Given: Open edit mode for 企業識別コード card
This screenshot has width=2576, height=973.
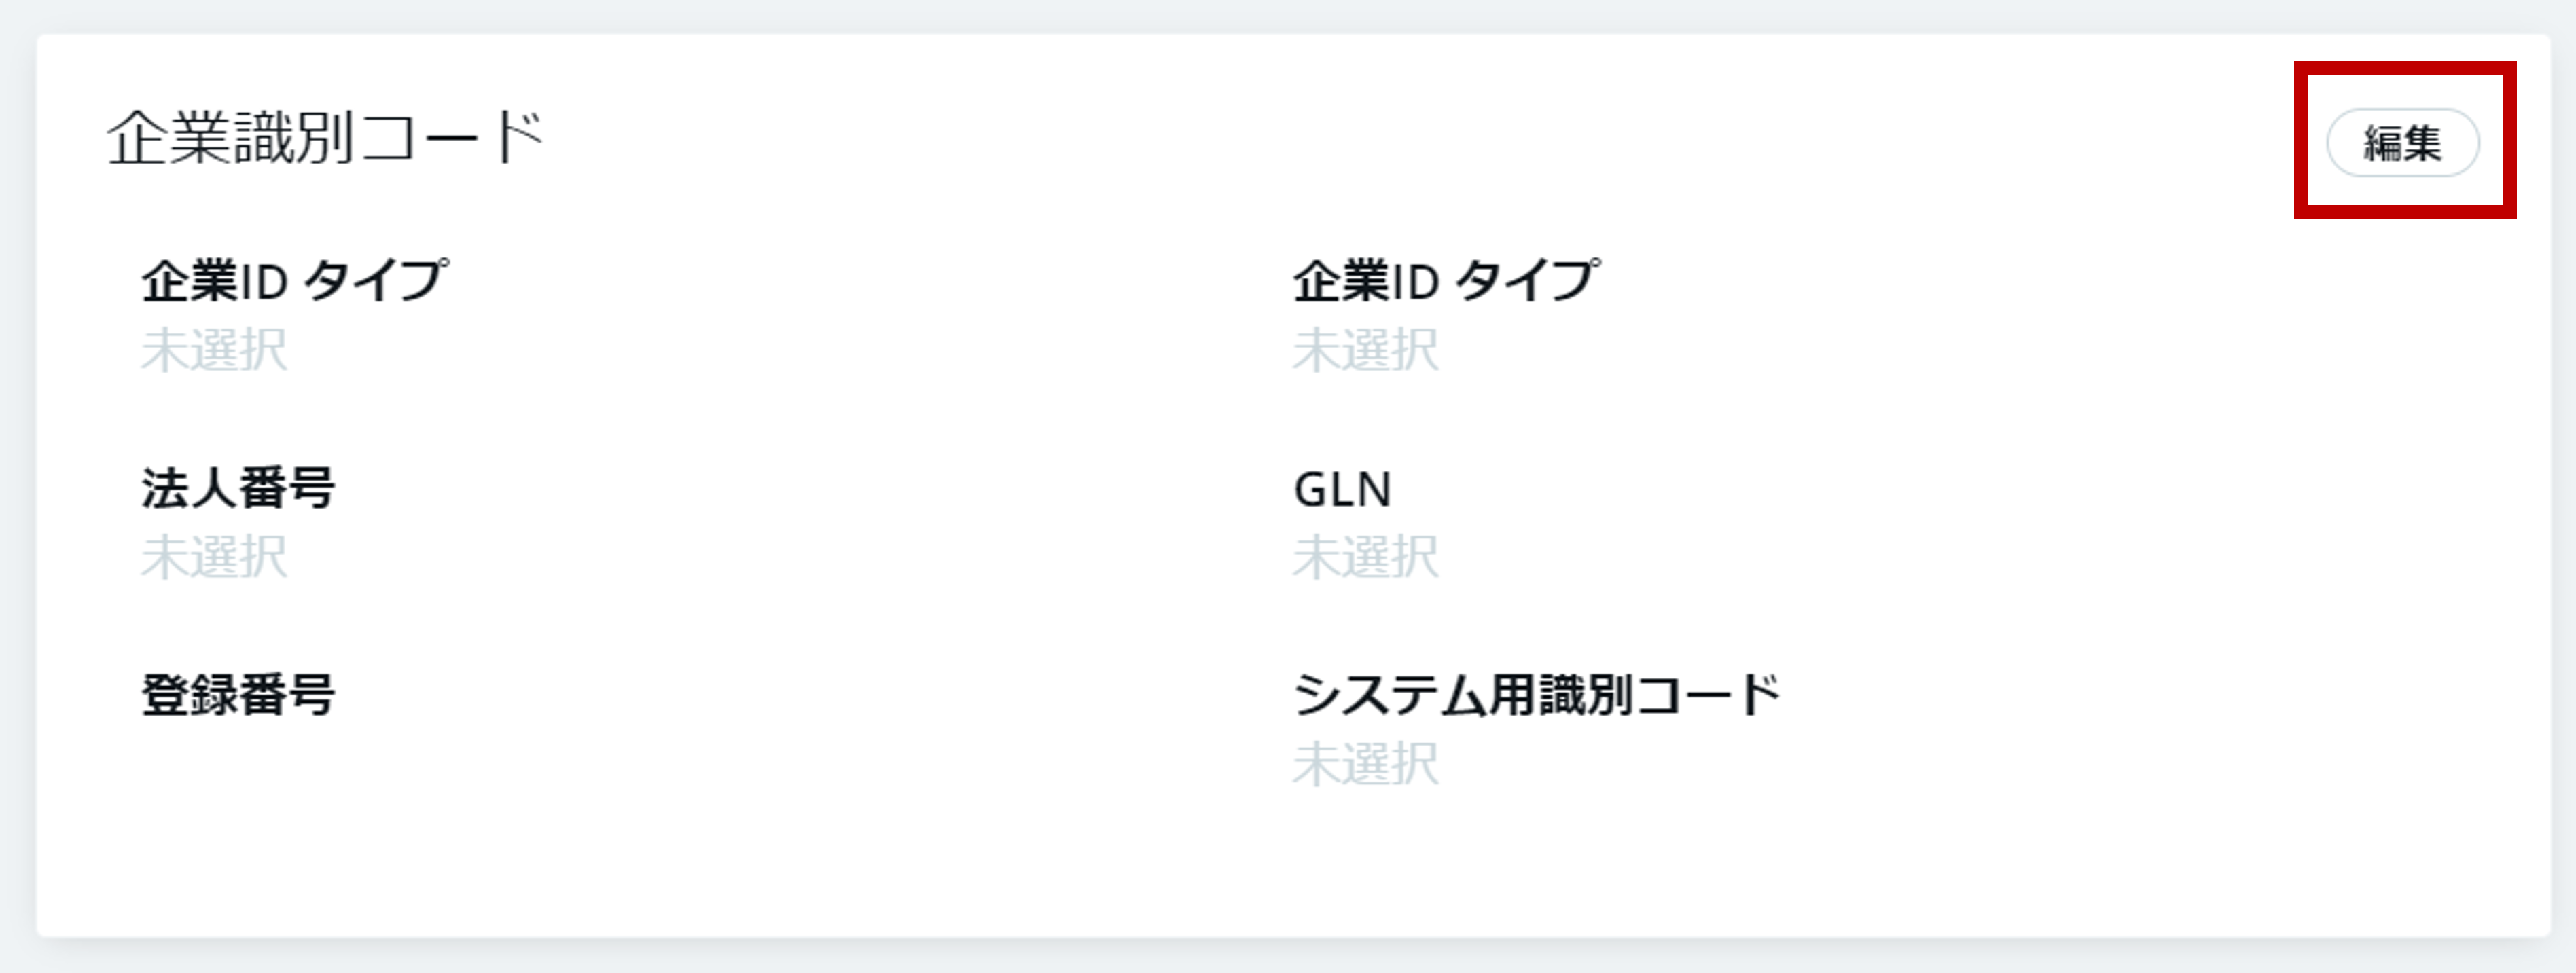Looking at the screenshot, I should coord(2402,143).
